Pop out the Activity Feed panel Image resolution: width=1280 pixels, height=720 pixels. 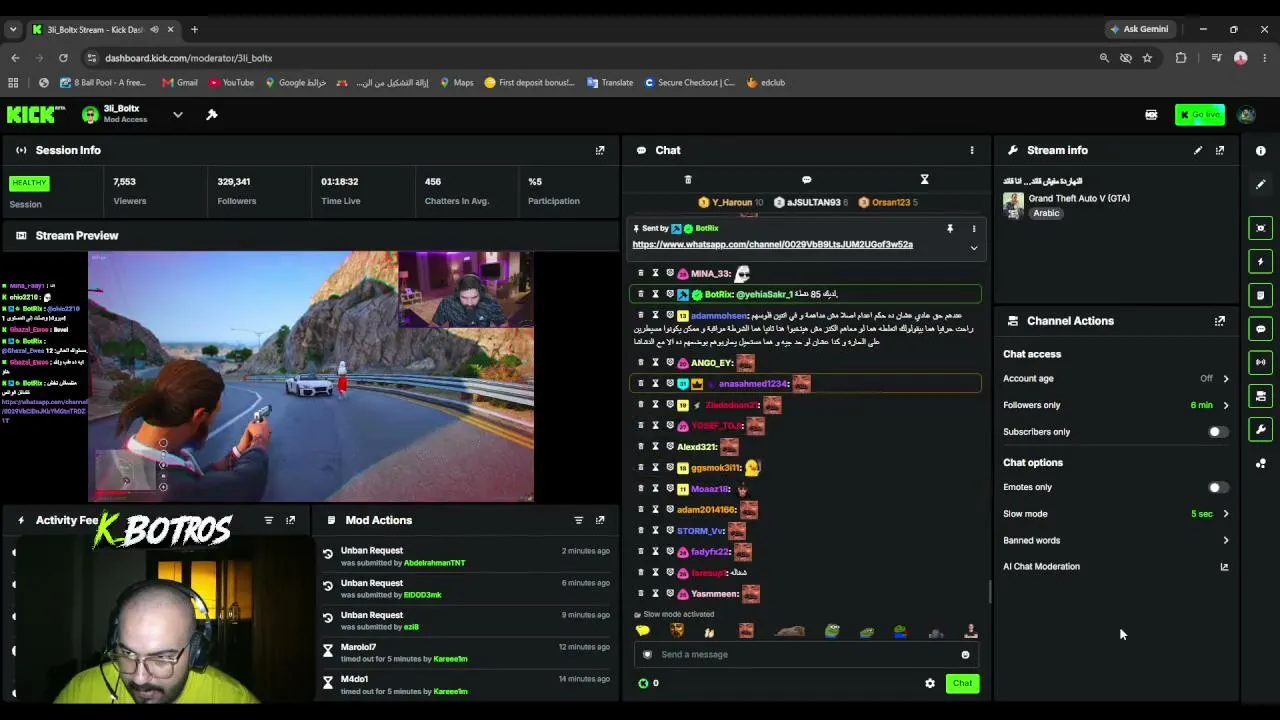click(x=290, y=520)
